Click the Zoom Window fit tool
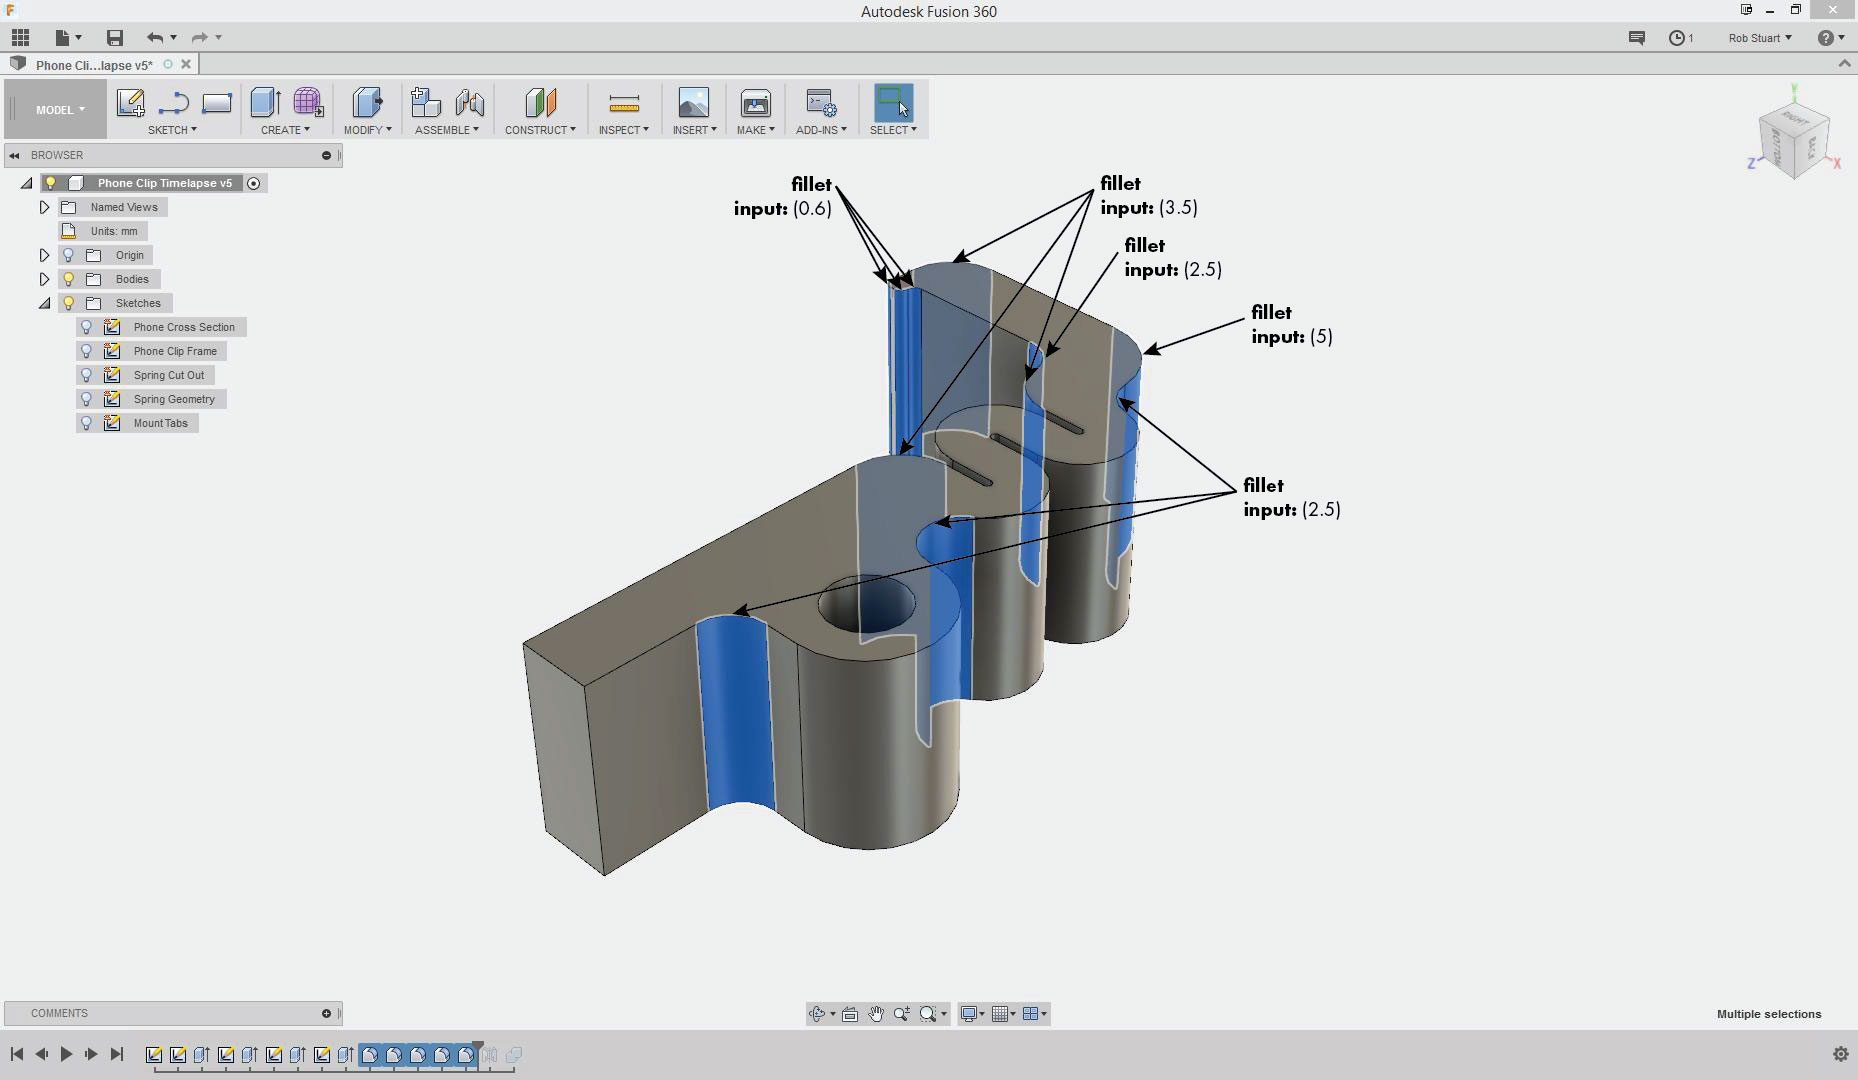Image resolution: width=1858 pixels, height=1080 pixels. 928,1014
